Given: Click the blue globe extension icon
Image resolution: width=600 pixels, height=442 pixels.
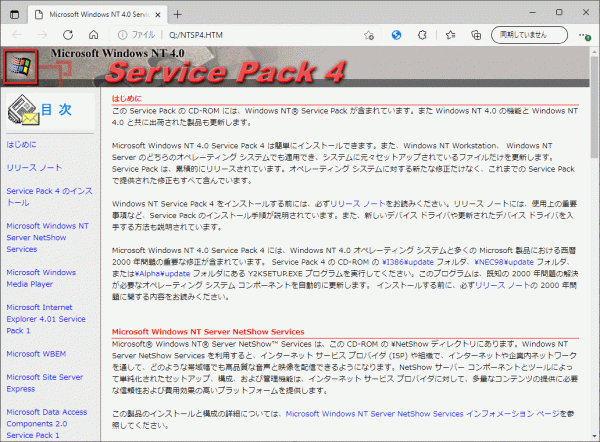Looking at the screenshot, I should pyautogui.click(x=396, y=35).
